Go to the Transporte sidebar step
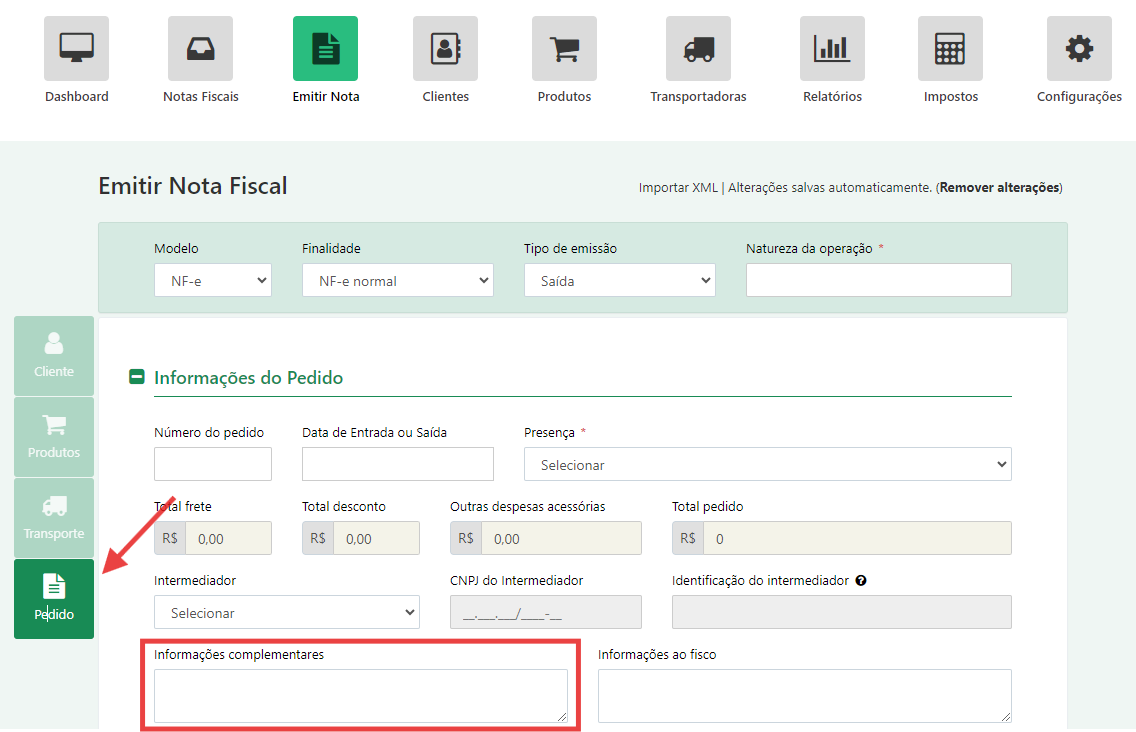The height and width of the screenshot is (732, 1136). (54, 518)
